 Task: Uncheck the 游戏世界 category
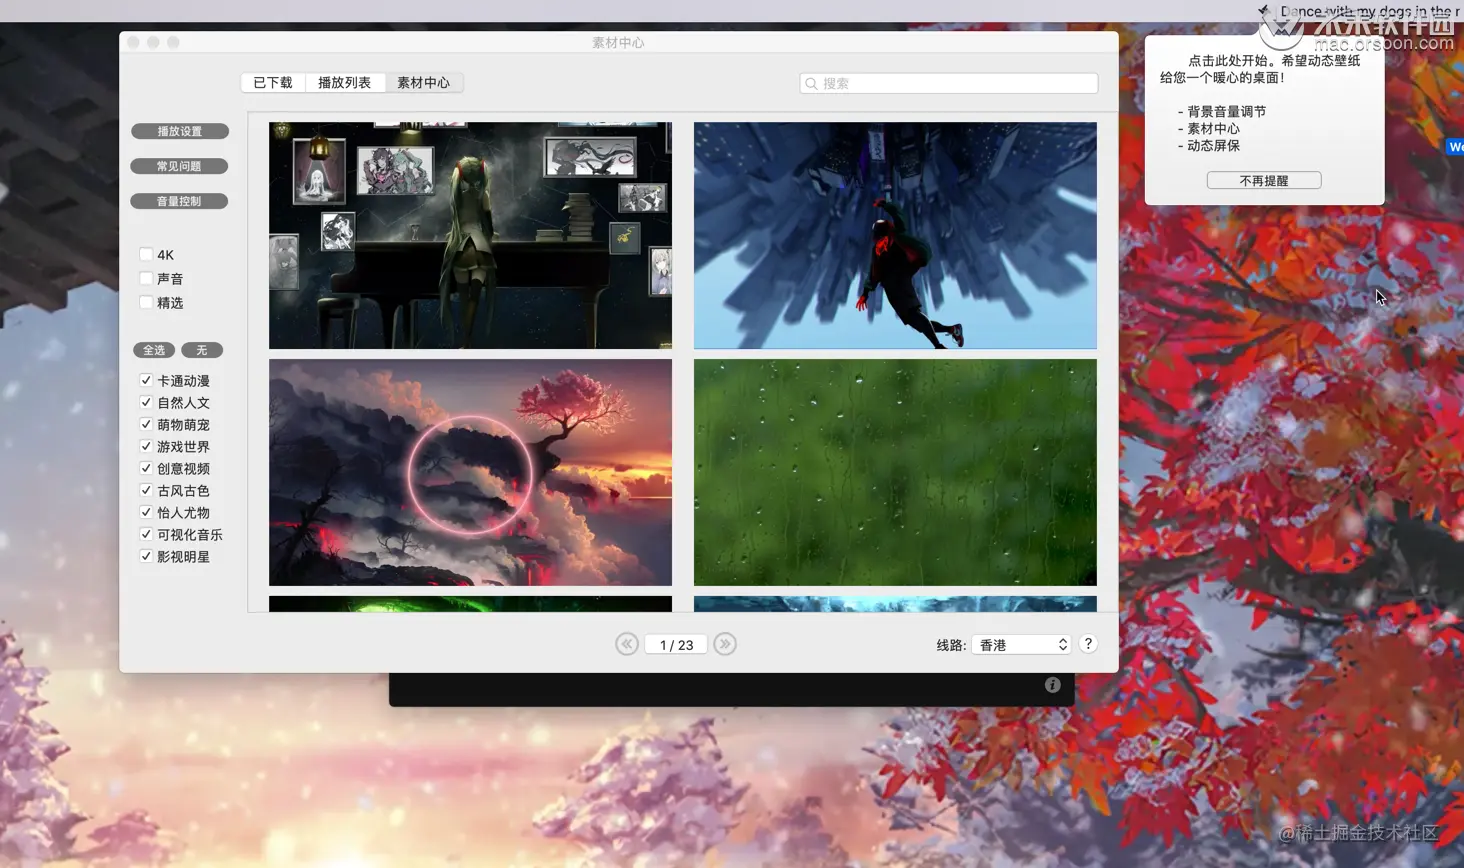click(x=146, y=446)
